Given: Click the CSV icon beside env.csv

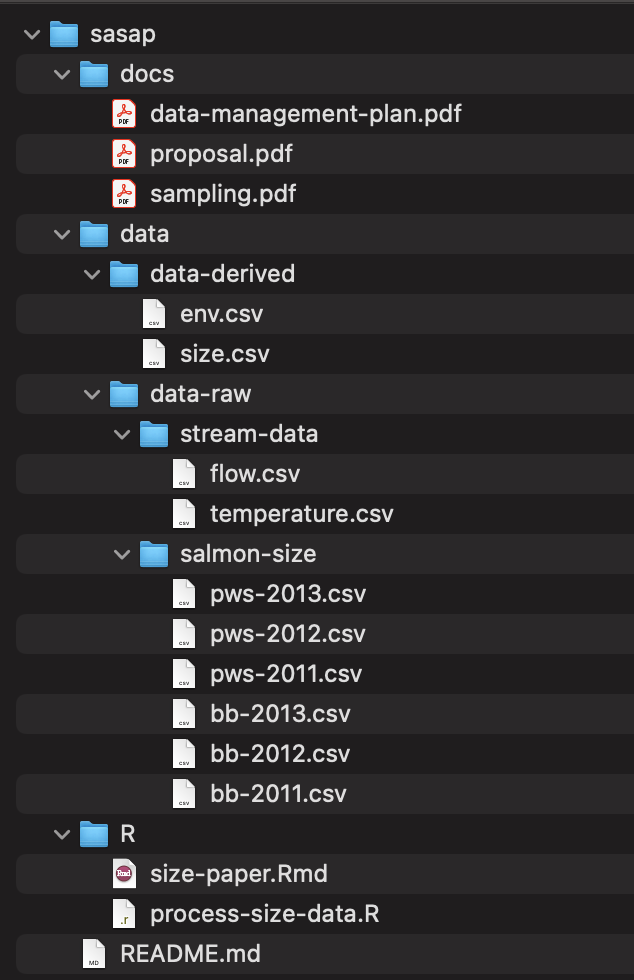Looking at the screenshot, I should click(154, 314).
